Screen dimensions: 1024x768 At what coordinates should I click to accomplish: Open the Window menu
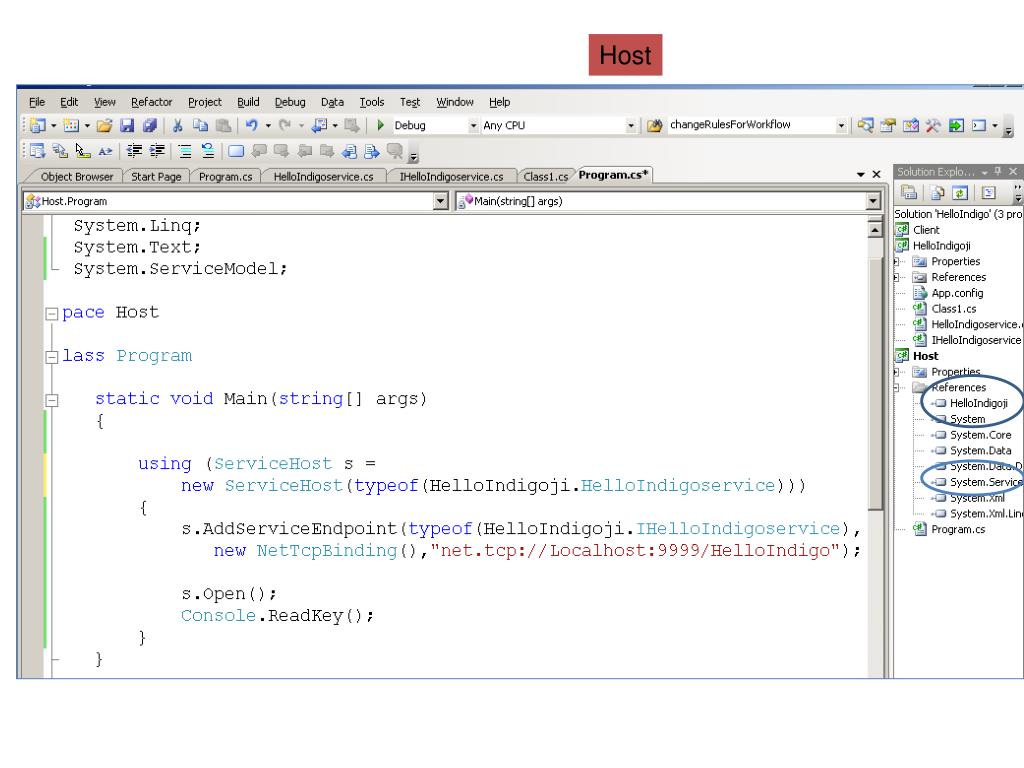455,103
